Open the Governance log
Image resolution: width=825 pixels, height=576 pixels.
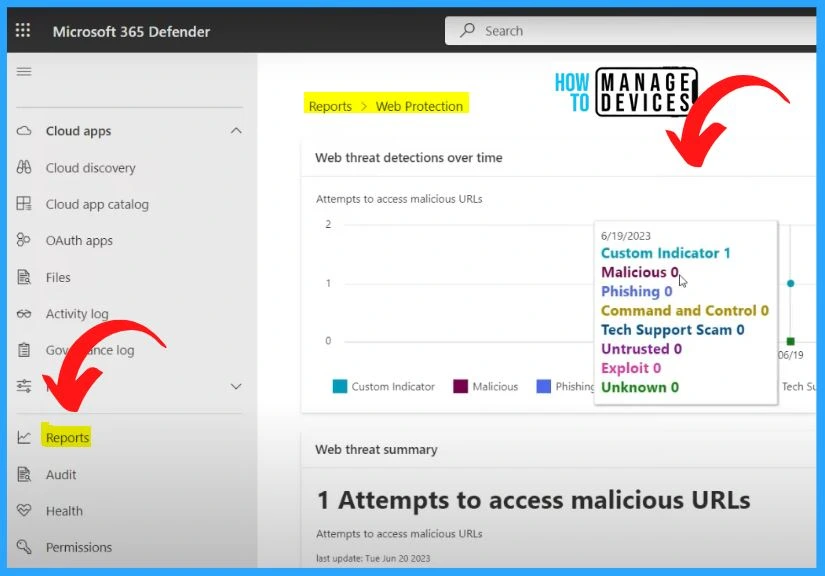[90, 350]
